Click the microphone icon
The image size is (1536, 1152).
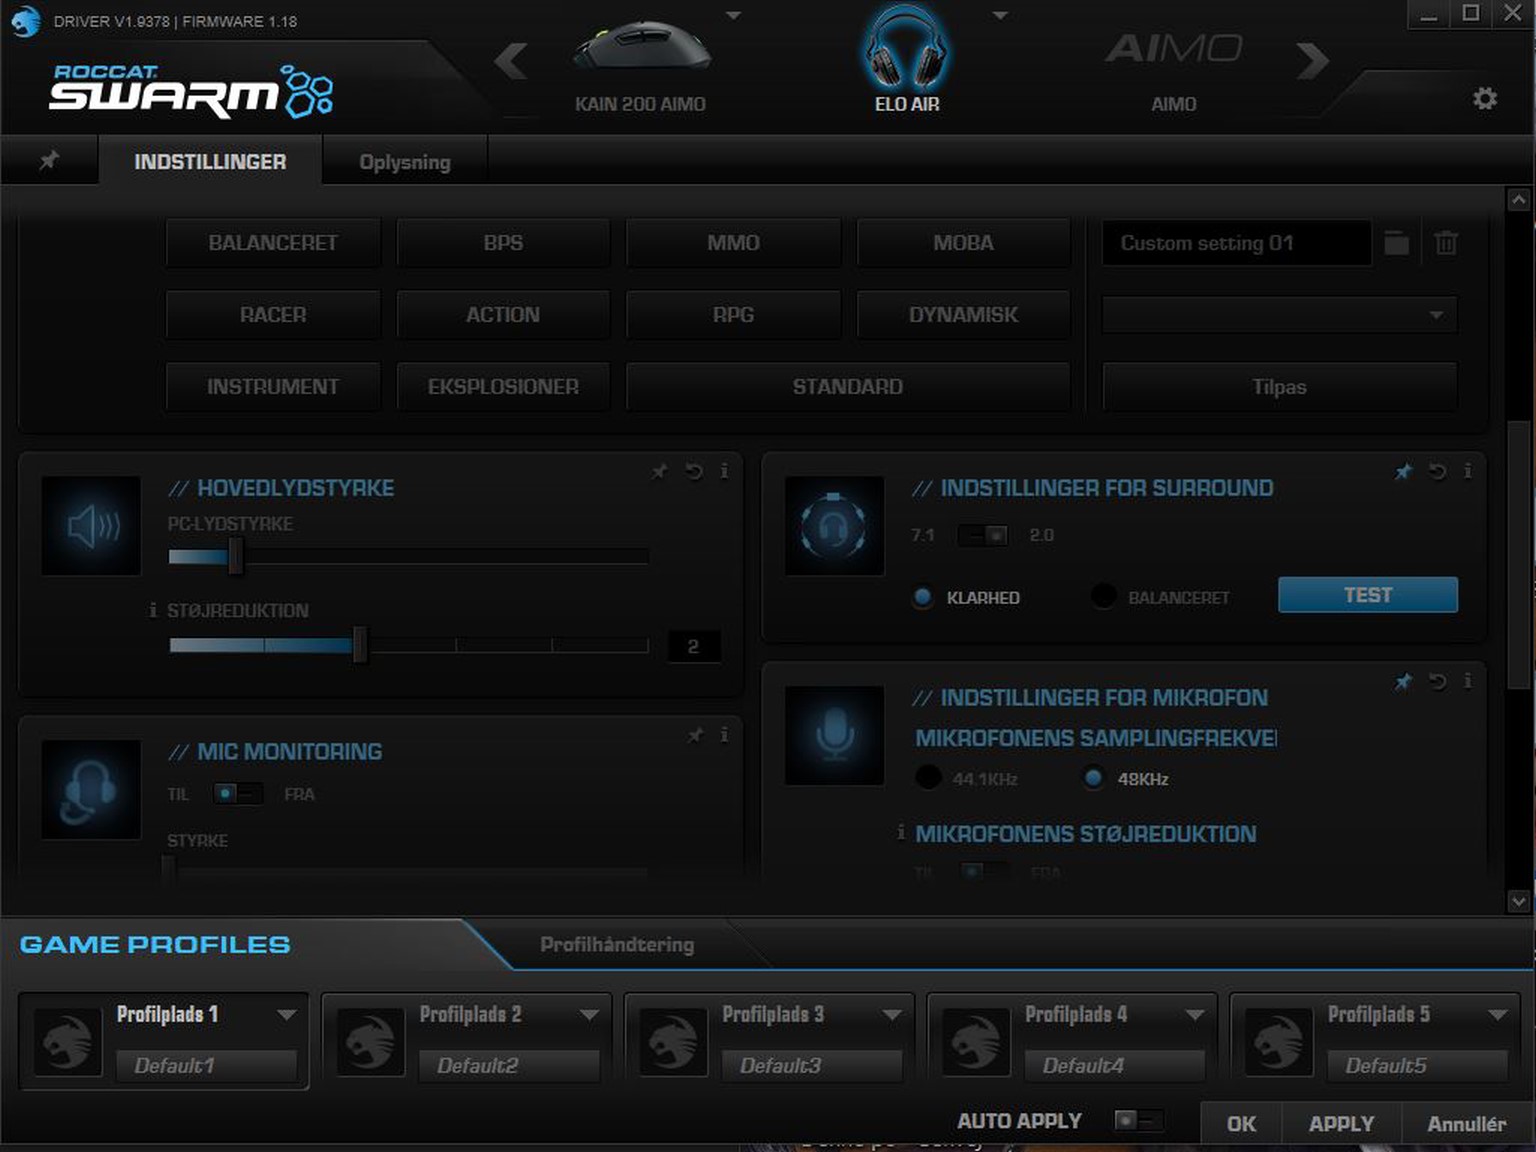point(834,735)
